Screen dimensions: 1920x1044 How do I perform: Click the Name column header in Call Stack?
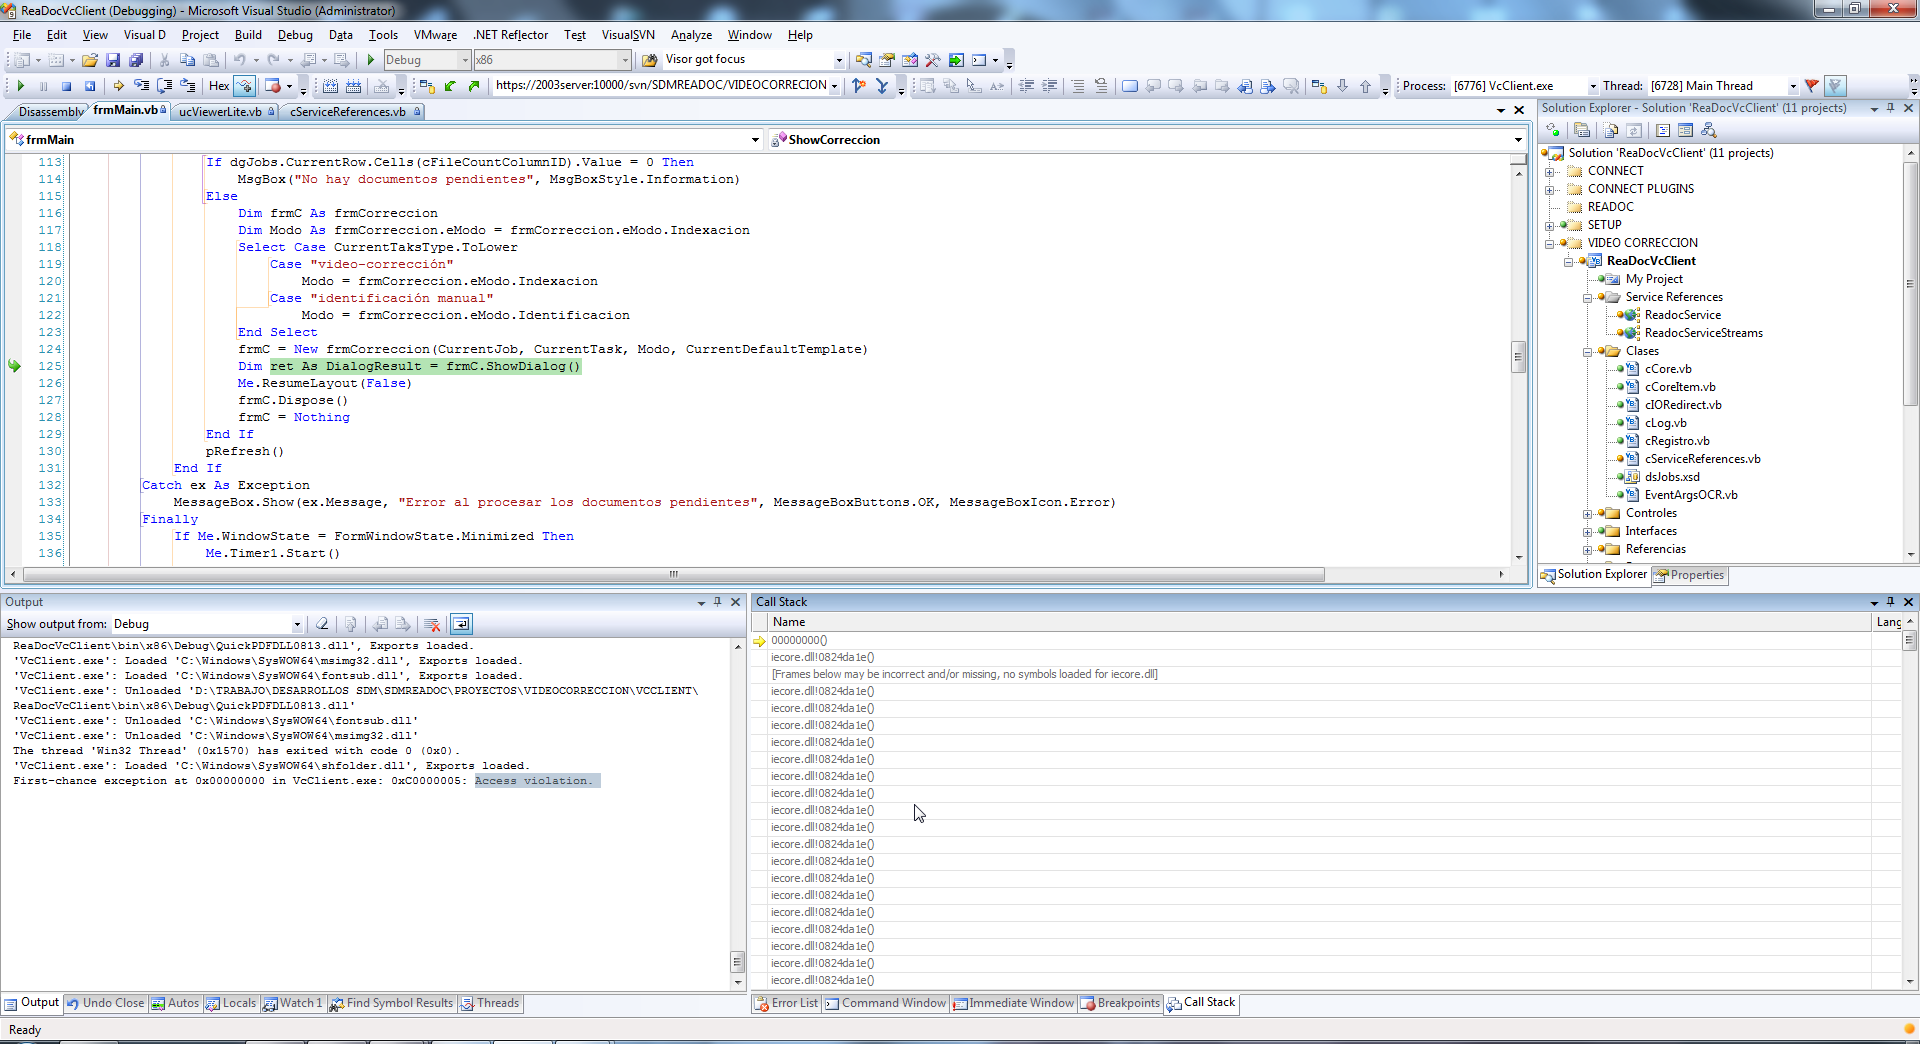click(x=1318, y=622)
